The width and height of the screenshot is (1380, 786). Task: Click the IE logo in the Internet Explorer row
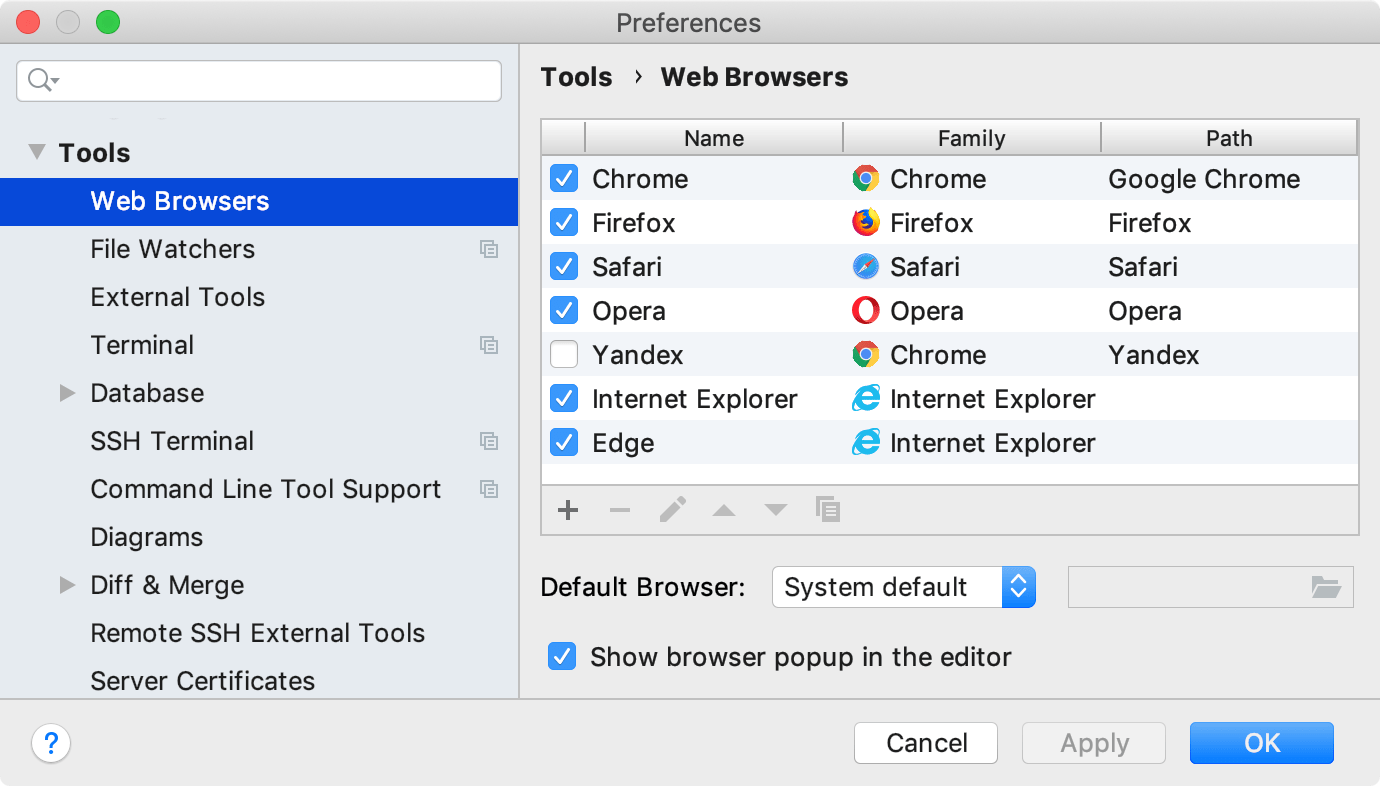tap(865, 399)
